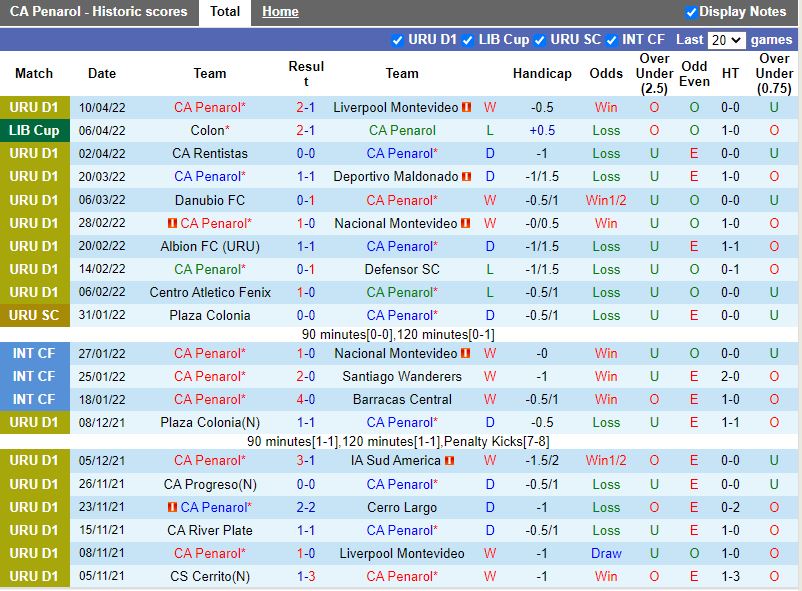Click the 2-1 result for 10/04/22
The height and width of the screenshot is (591, 802).
(x=305, y=107)
